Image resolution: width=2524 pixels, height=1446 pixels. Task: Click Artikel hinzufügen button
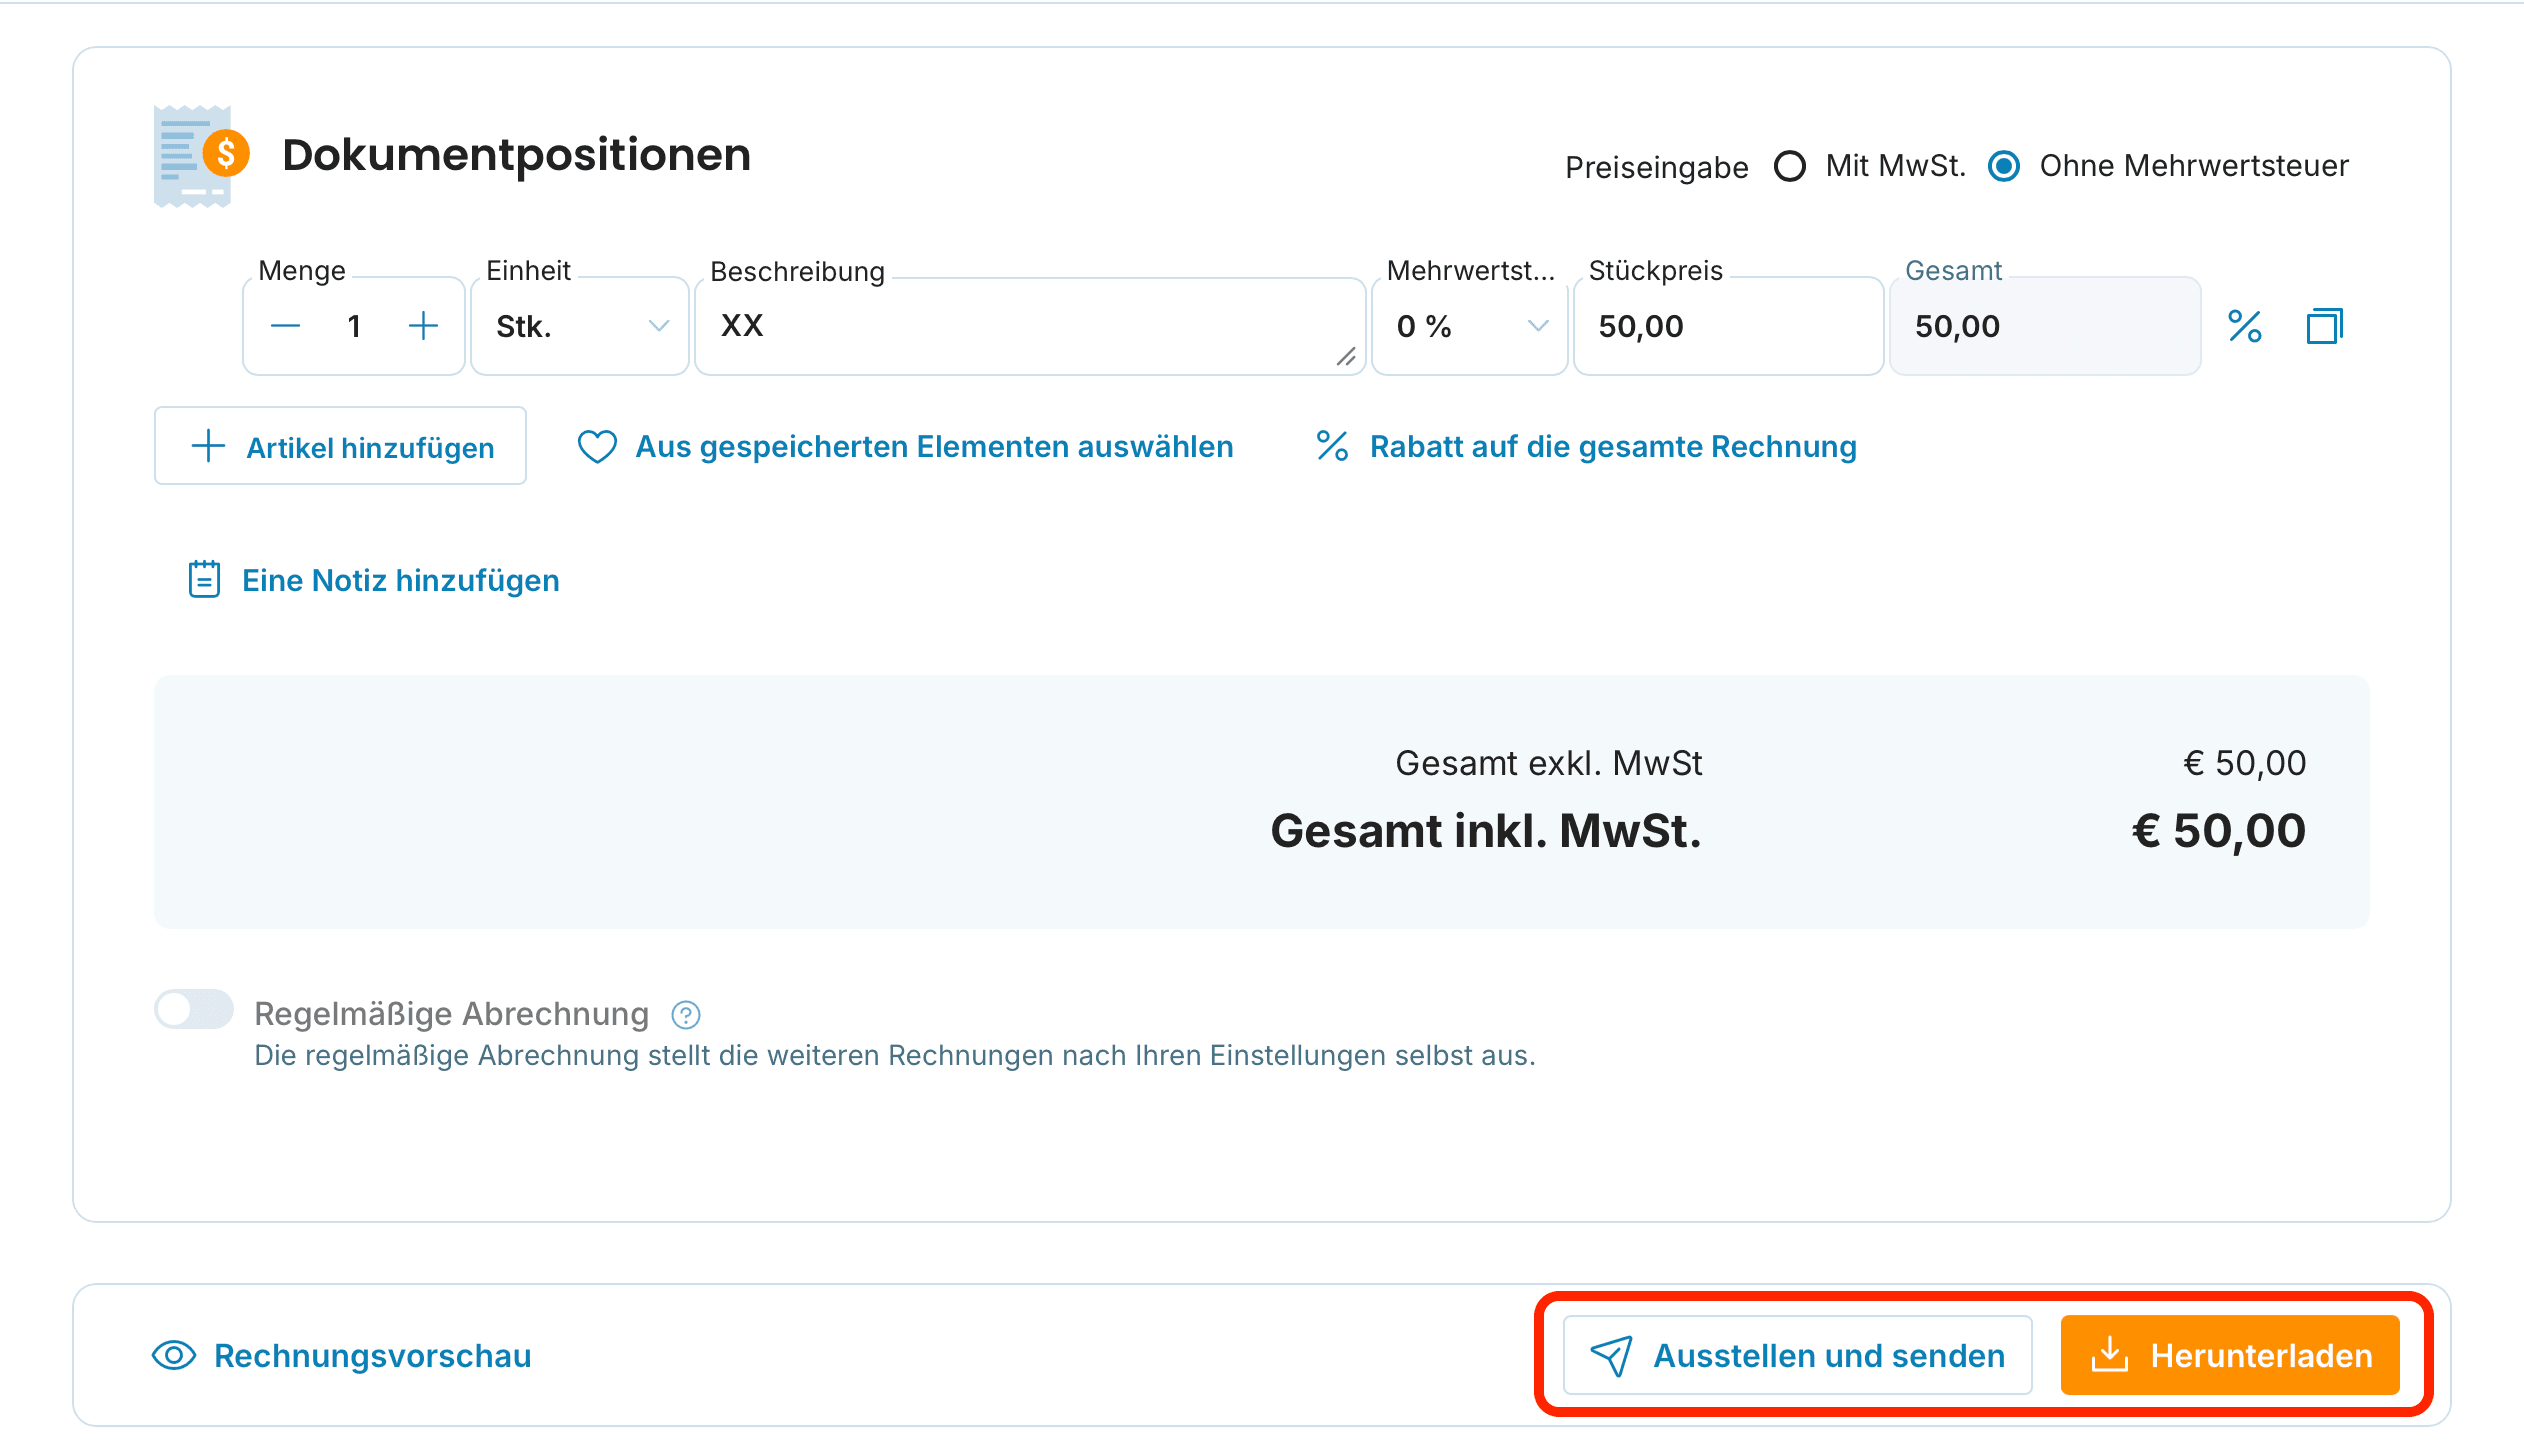tap(340, 446)
